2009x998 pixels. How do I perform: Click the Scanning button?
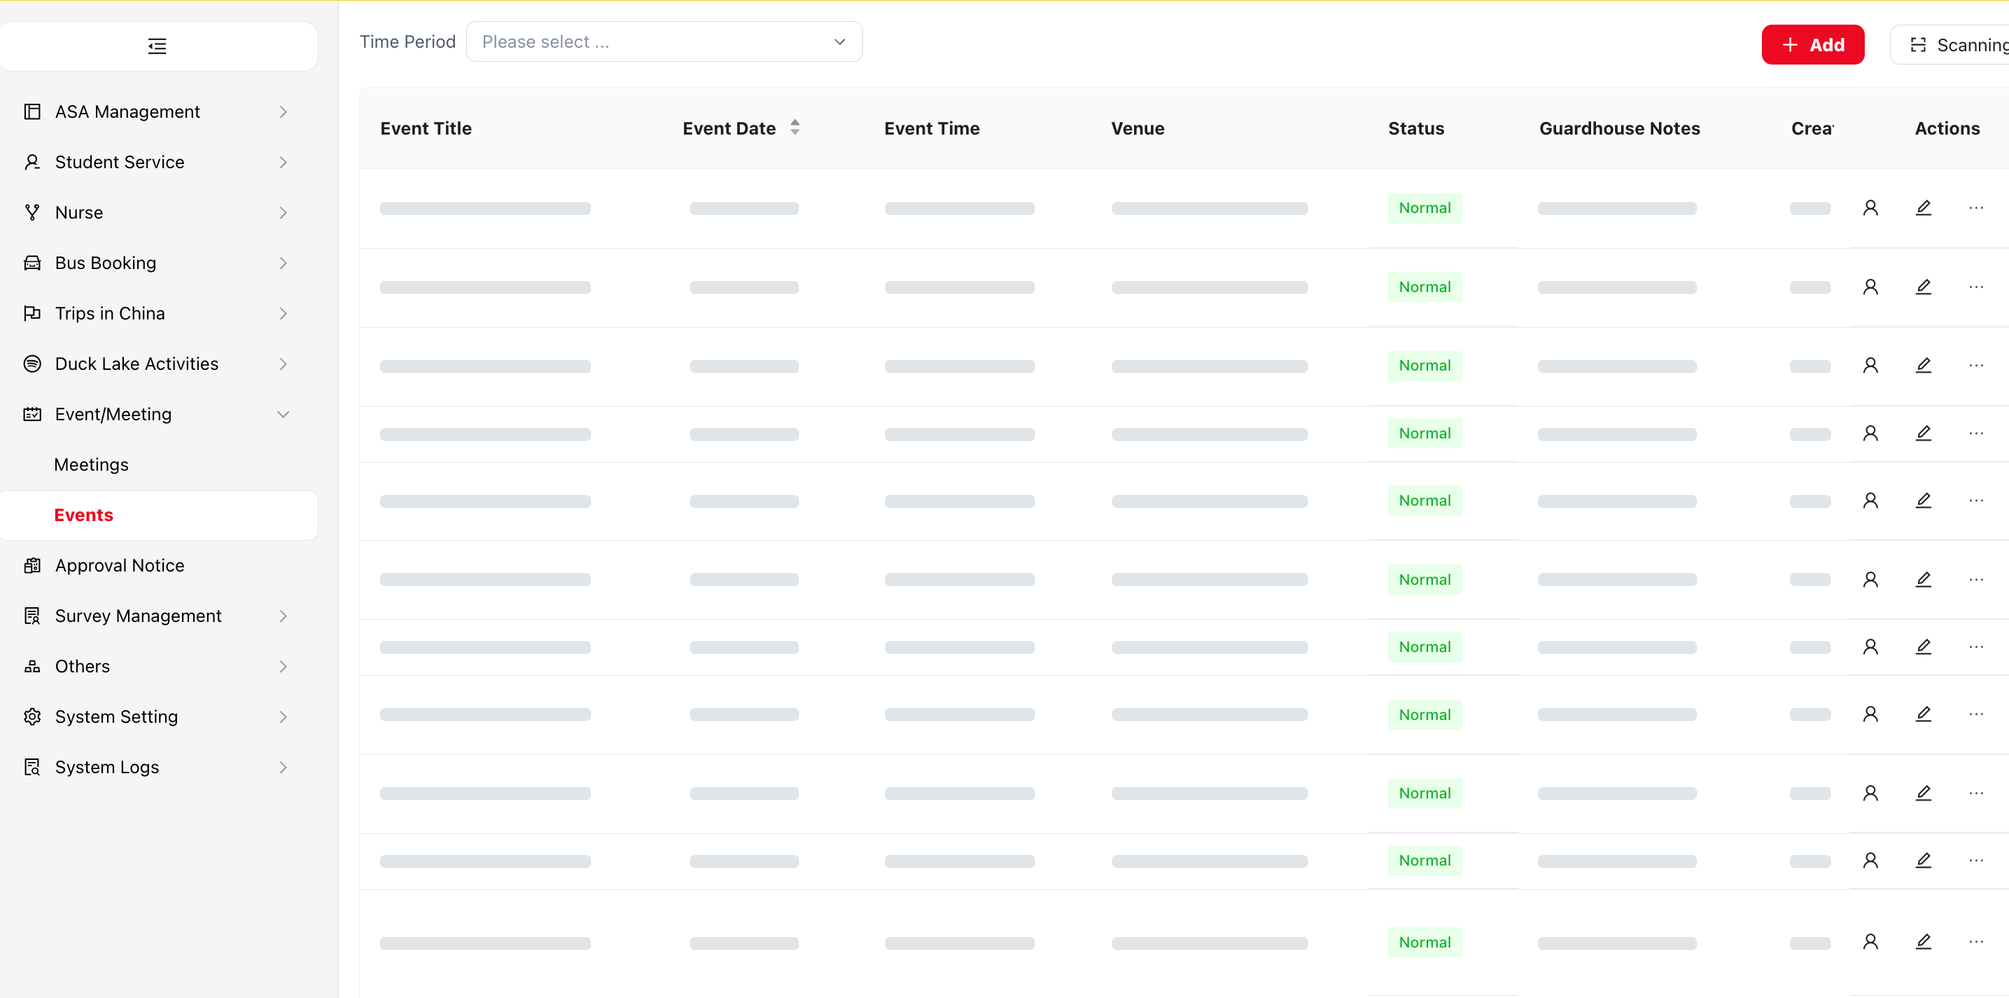1950,45
